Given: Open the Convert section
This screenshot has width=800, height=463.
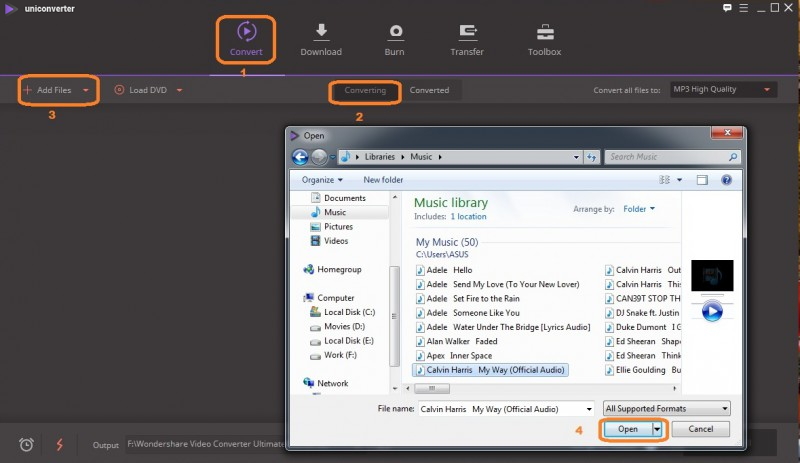Looking at the screenshot, I should tap(246, 40).
